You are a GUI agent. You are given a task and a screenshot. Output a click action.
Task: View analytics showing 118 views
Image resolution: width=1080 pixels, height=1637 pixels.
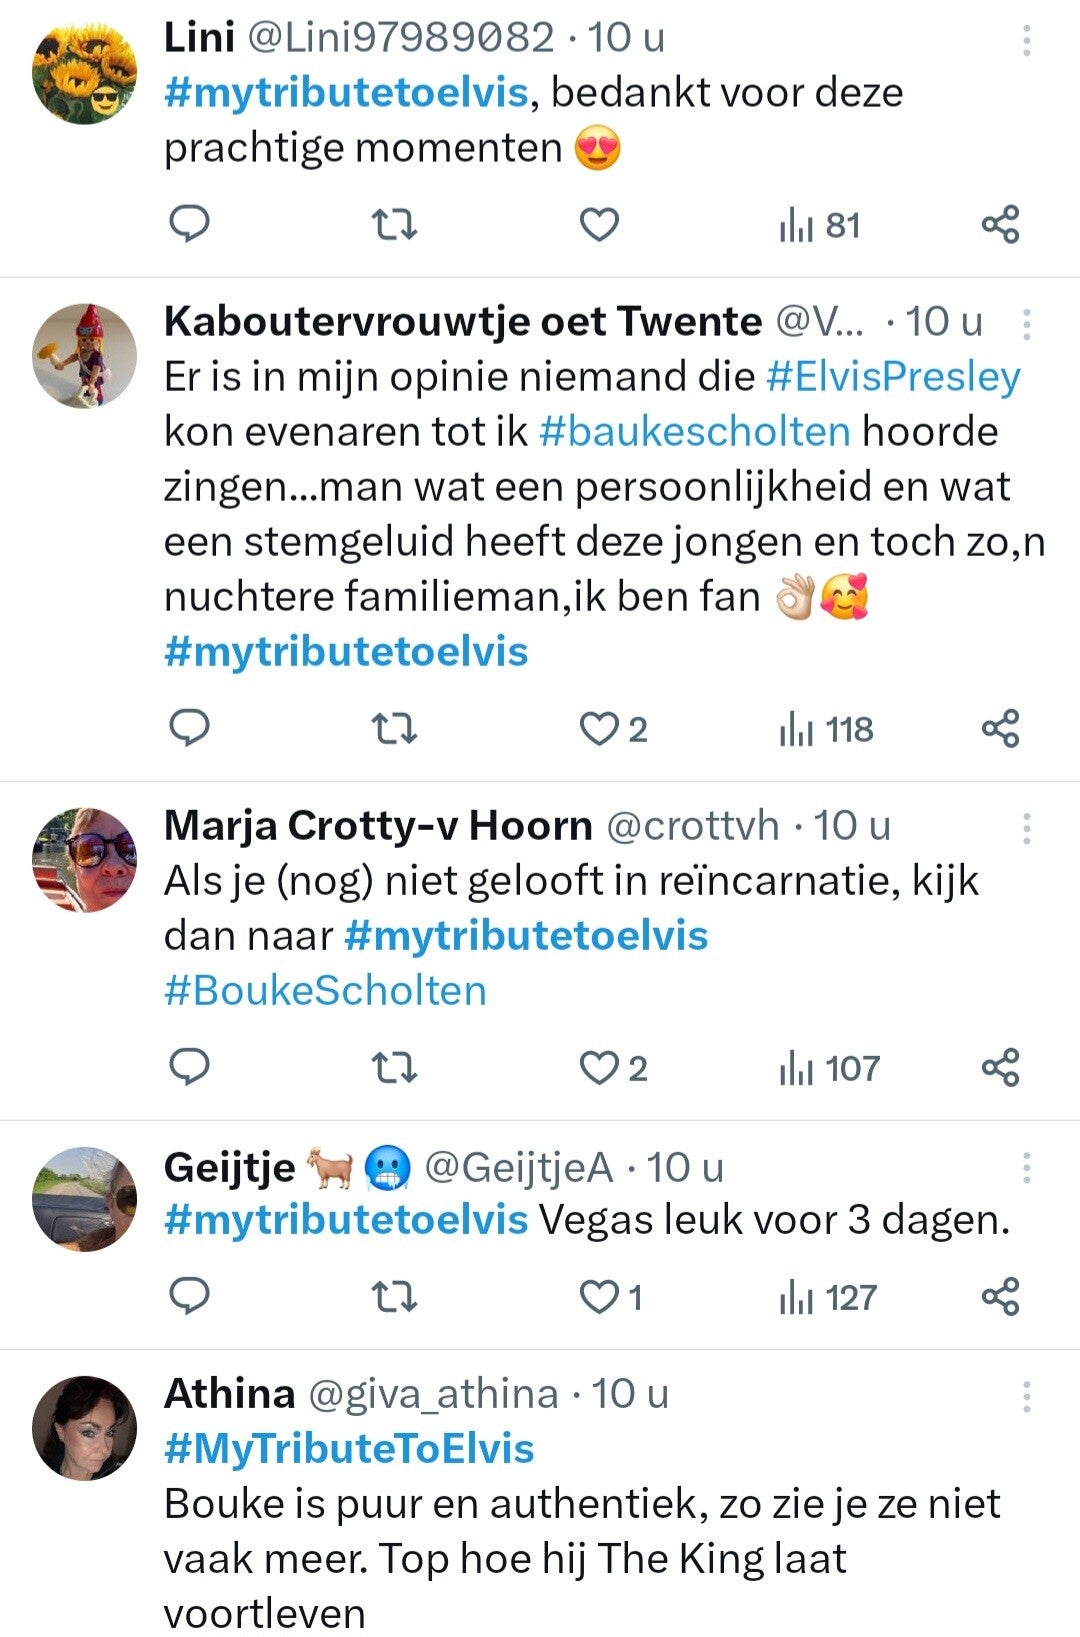(x=826, y=729)
